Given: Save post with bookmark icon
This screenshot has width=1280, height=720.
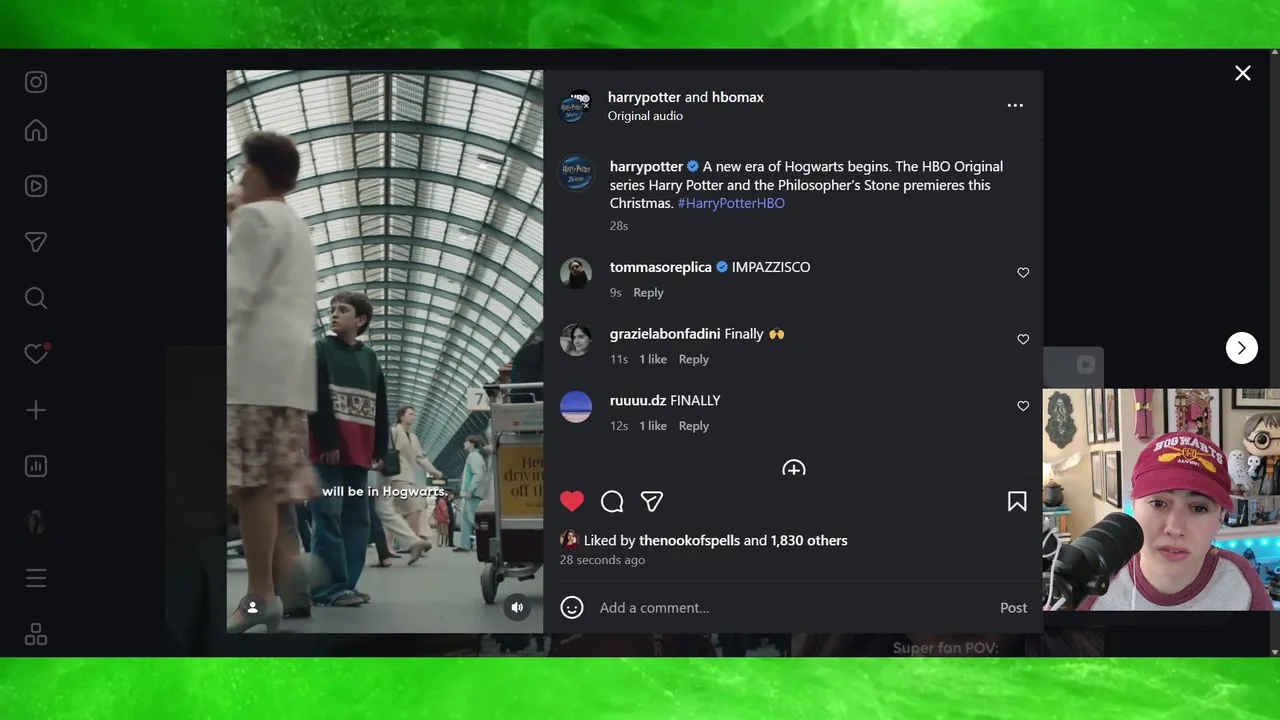Looking at the screenshot, I should pos(1017,501).
